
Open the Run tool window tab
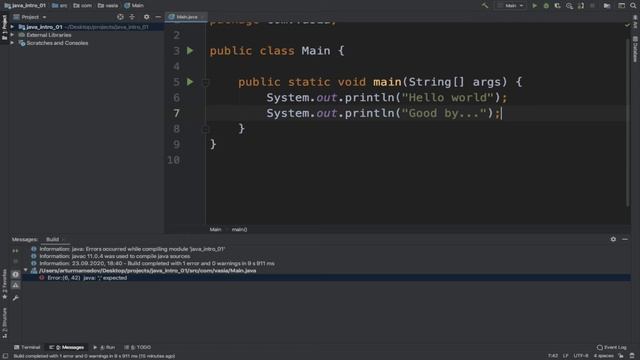(104, 347)
